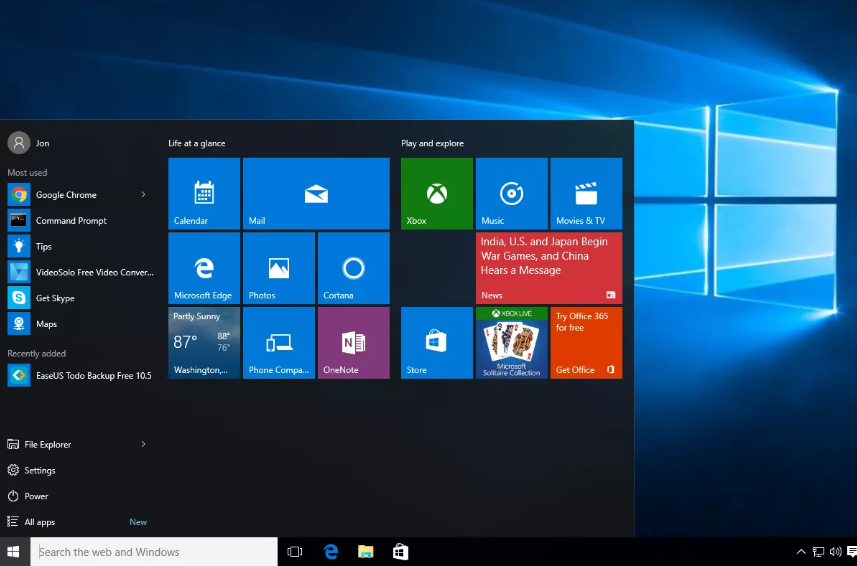Click the Windows Start button

pyautogui.click(x=14, y=552)
